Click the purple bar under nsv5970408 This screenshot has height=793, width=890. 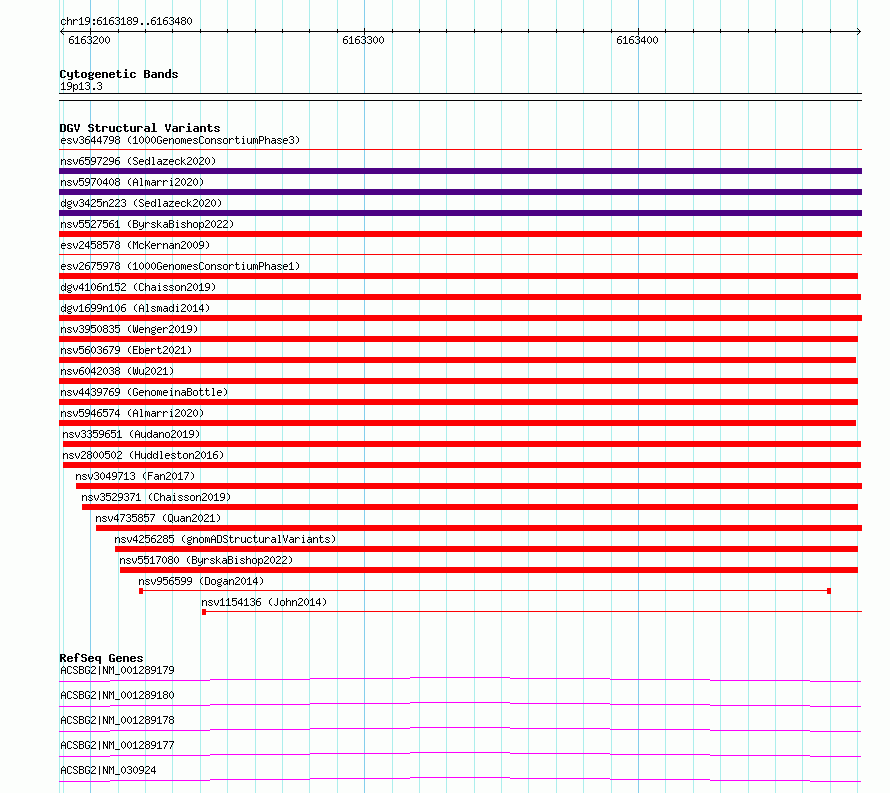460,192
